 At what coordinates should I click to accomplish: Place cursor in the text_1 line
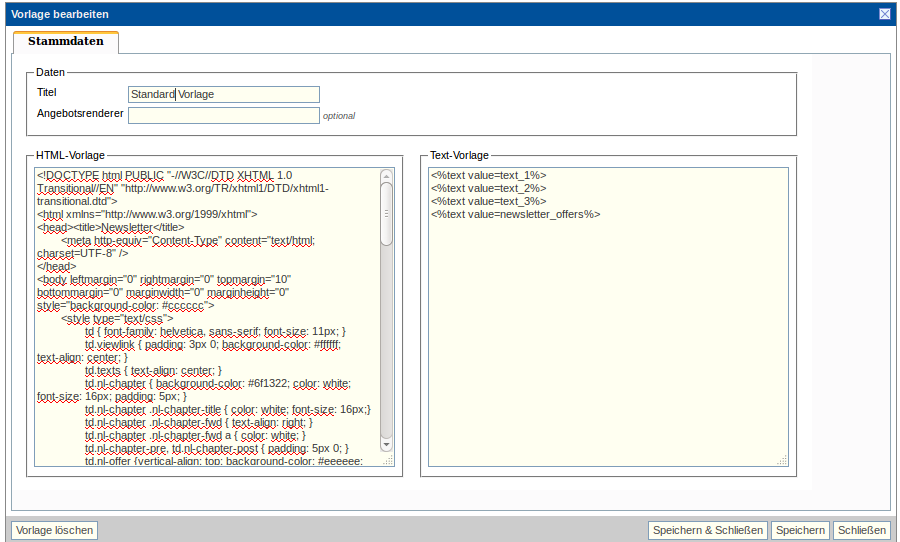[x=489, y=175]
